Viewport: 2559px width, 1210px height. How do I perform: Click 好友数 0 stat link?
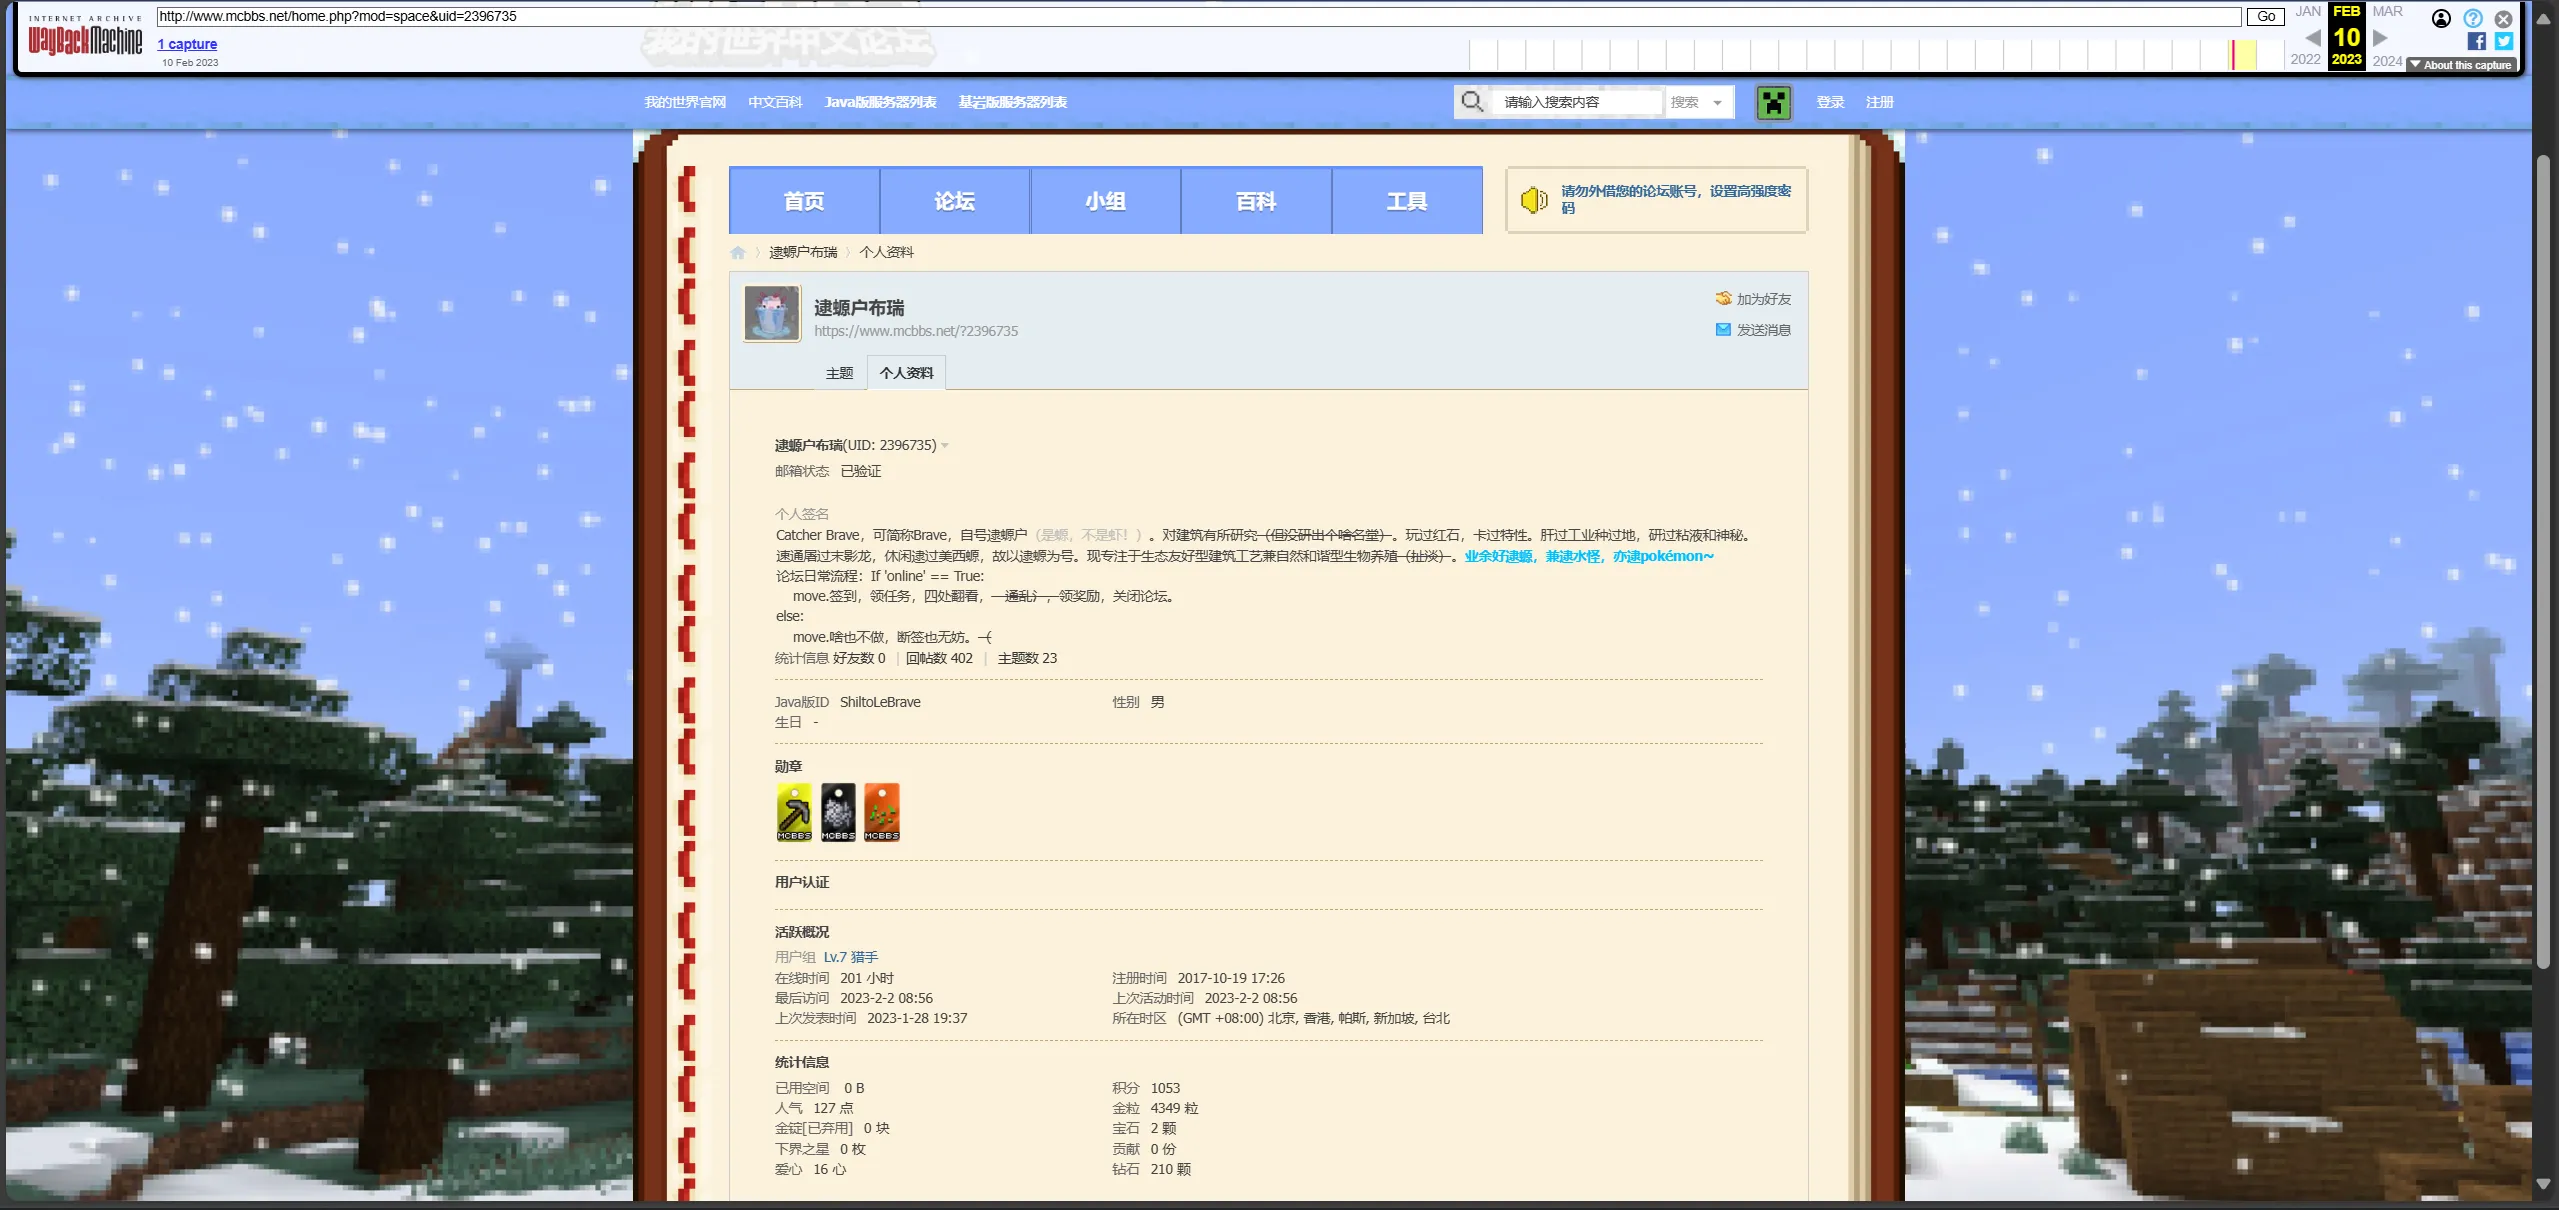tap(859, 658)
